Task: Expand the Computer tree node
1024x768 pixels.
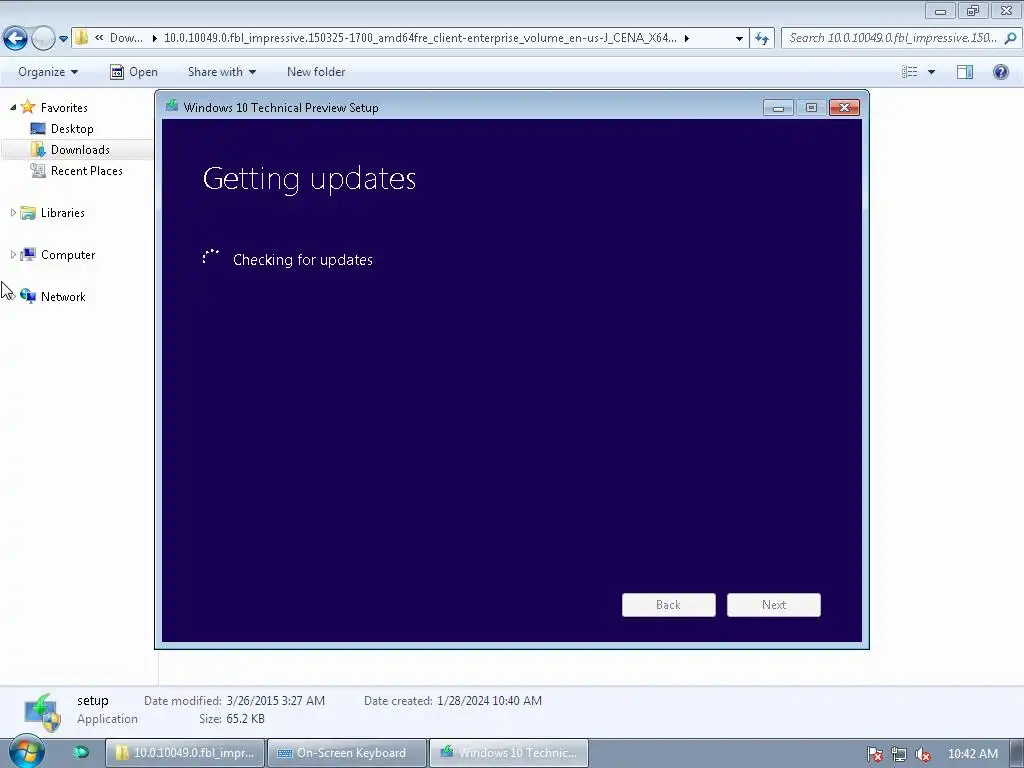Action: tap(12, 255)
